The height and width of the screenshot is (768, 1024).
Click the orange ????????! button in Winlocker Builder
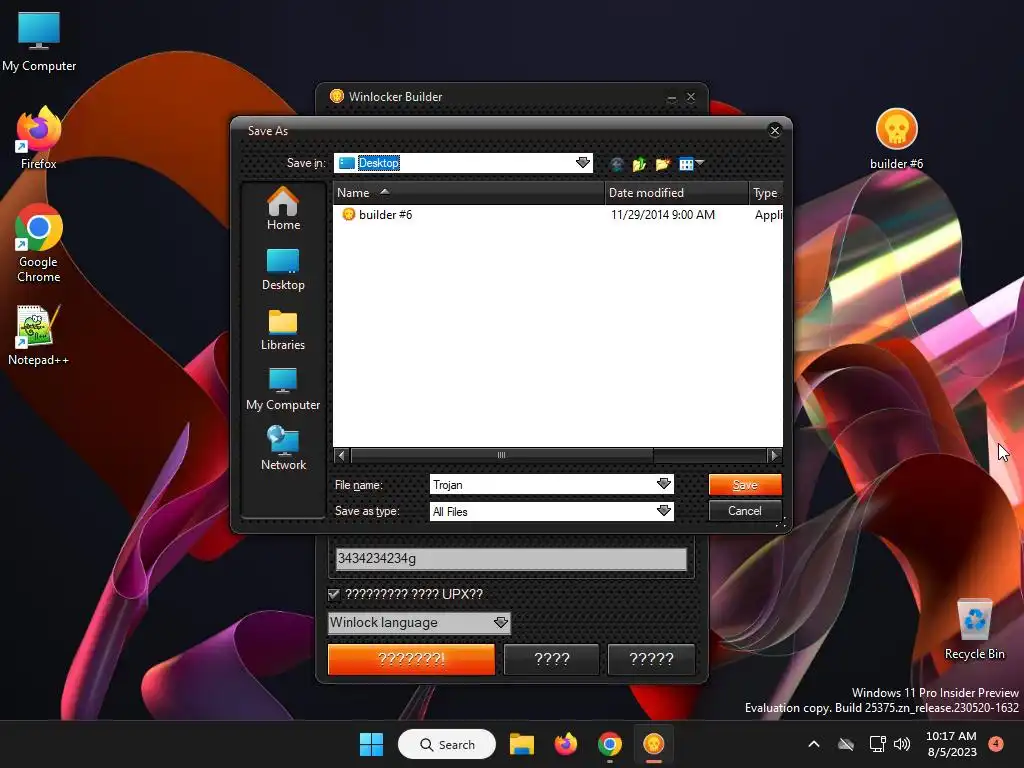point(411,659)
